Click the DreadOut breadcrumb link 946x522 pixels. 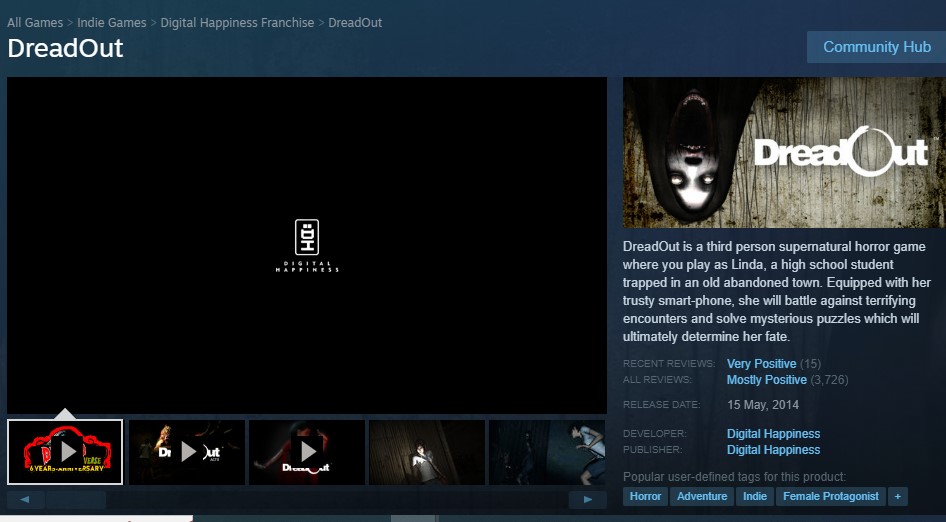pos(355,22)
